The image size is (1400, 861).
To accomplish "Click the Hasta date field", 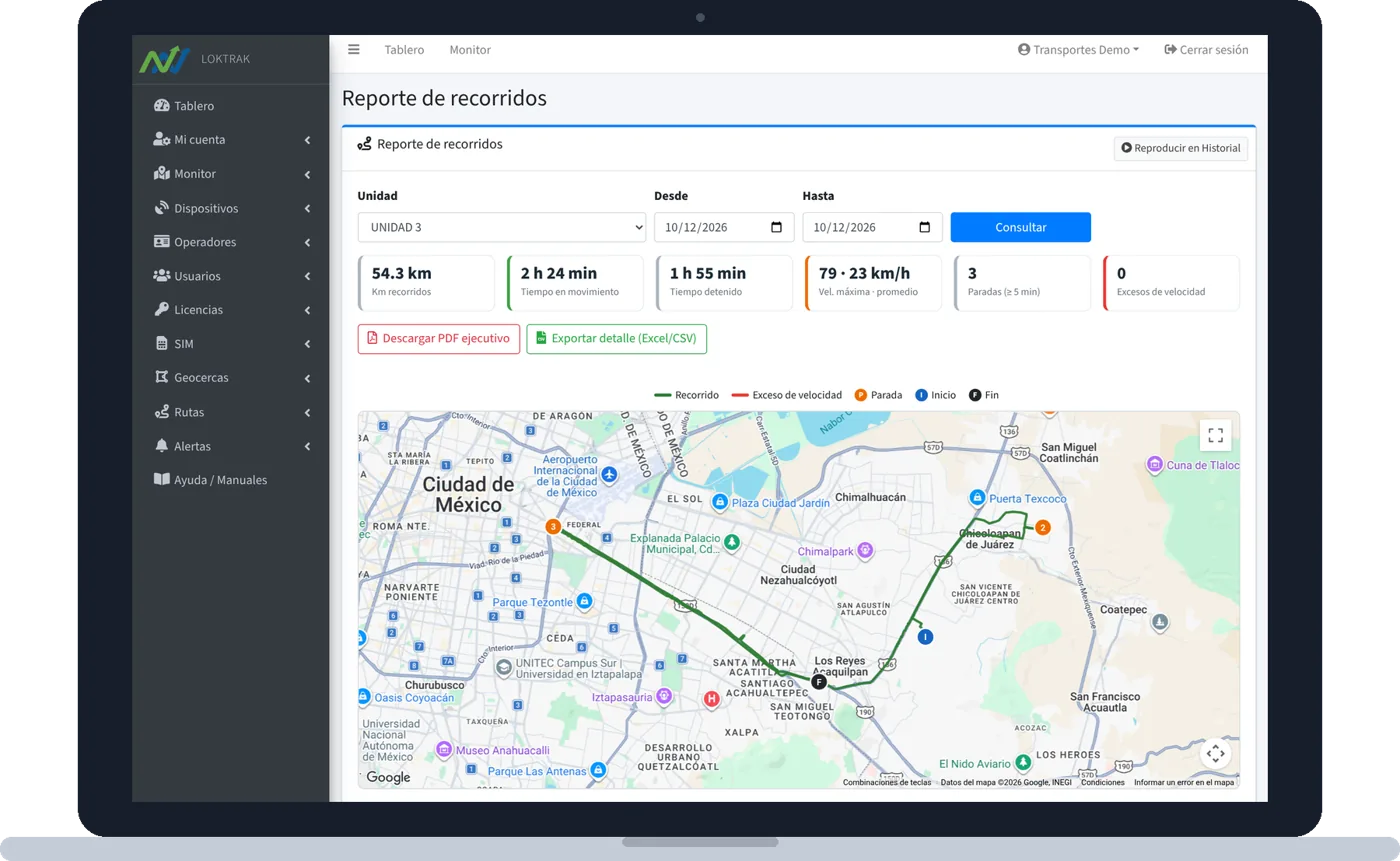I will point(872,227).
